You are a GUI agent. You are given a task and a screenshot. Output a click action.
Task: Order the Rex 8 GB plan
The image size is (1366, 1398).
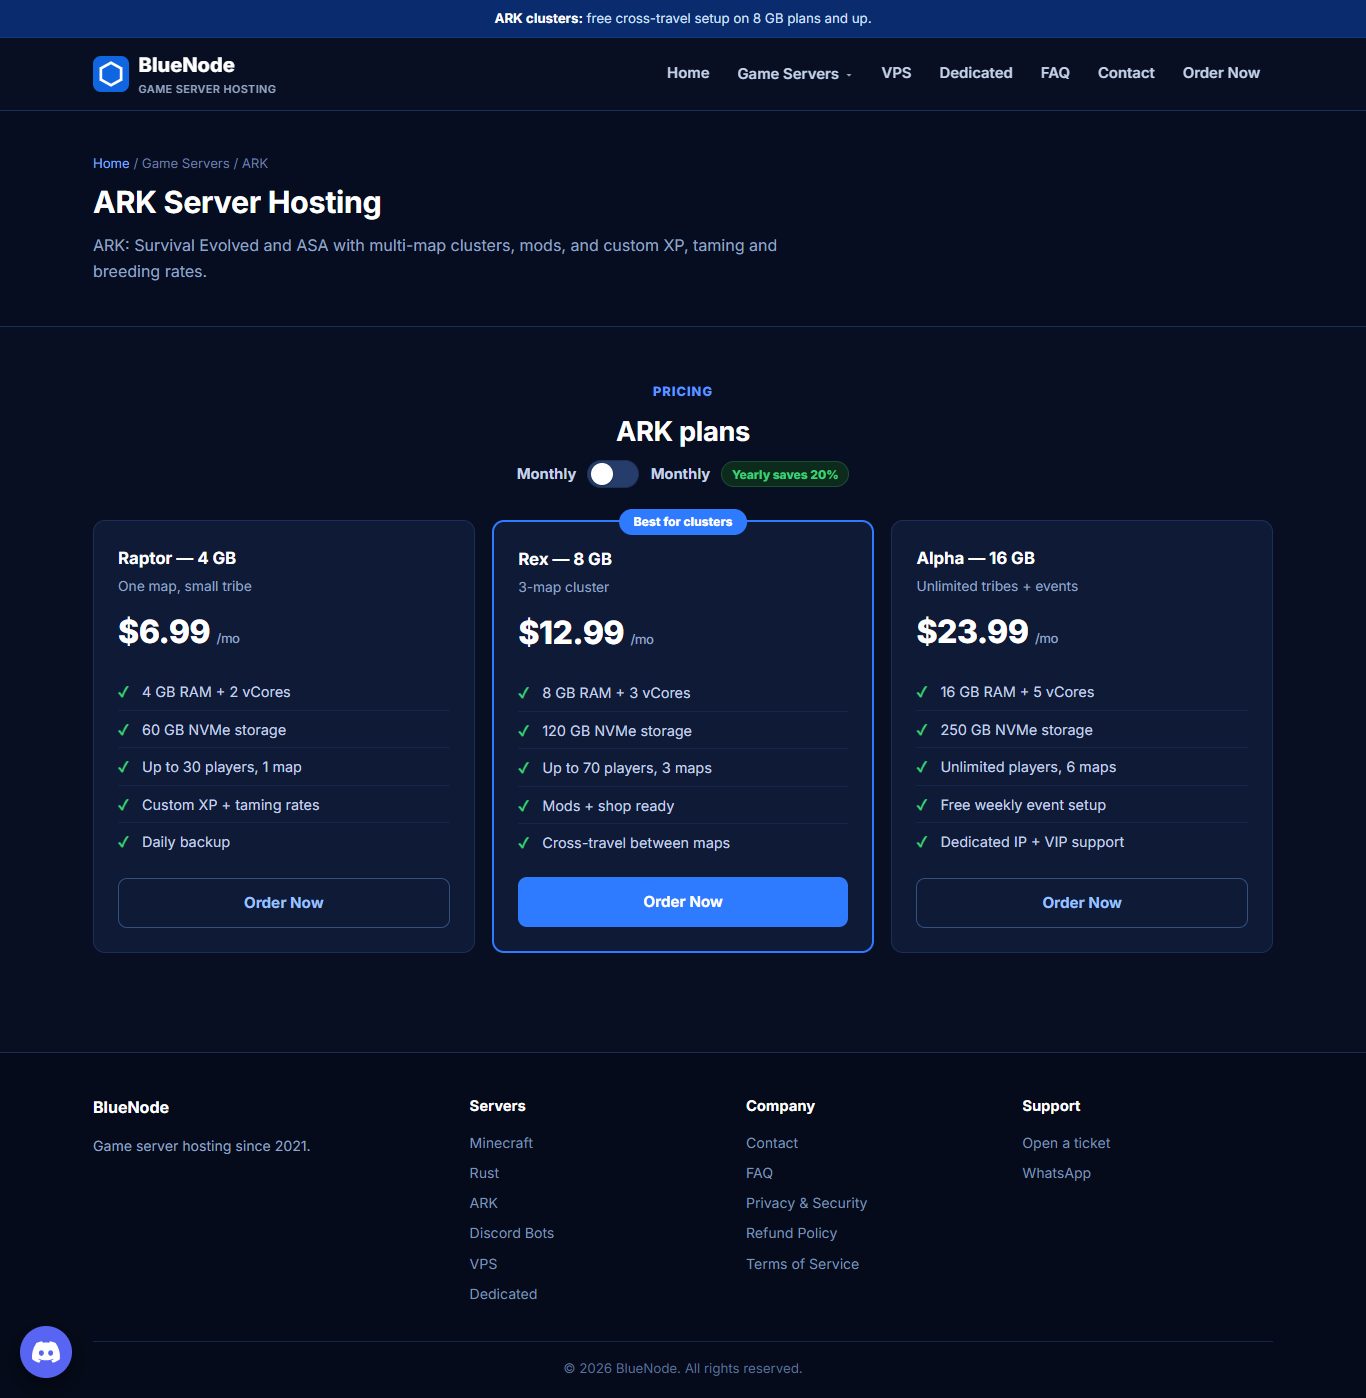tap(683, 902)
